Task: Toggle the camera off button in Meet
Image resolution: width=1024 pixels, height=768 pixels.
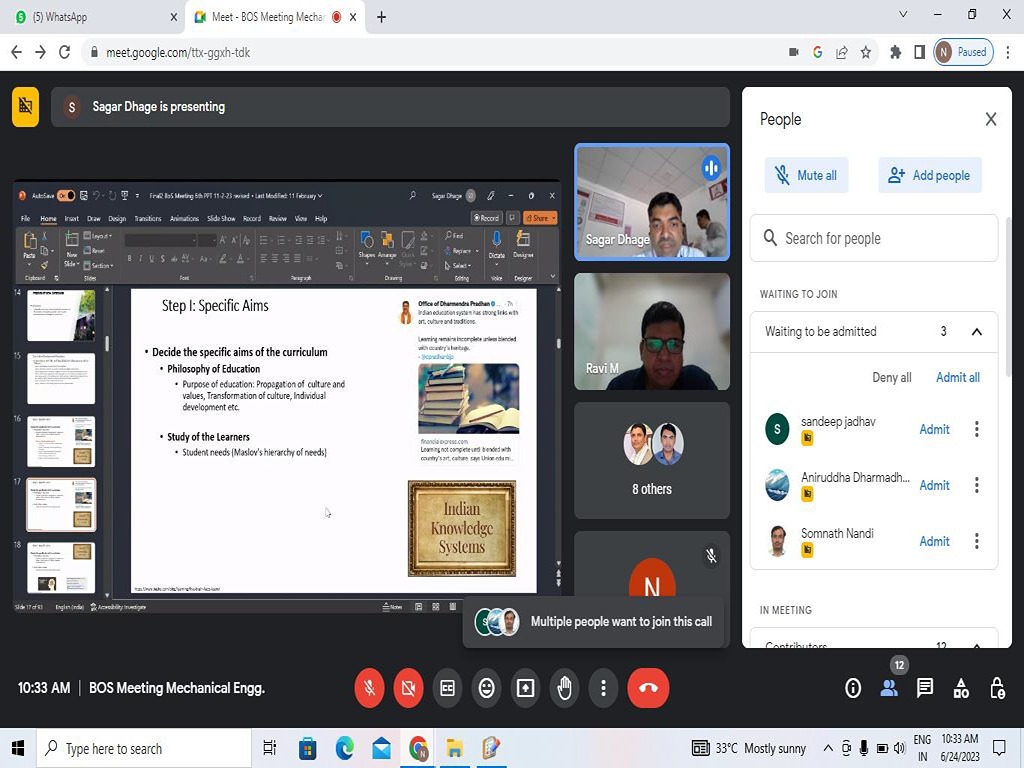Action: 409,688
